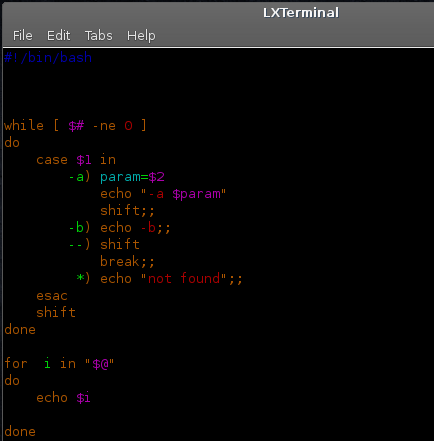Open the File menu
Image resolution: width=434 pixels, height=441 pixels.
pyautogui.click(x=23, y=35)
